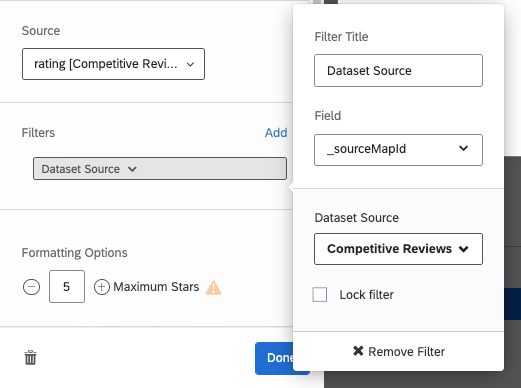Click the Done button
The image size is (521, 388).
pyautogui.click(x=274, y=358)
